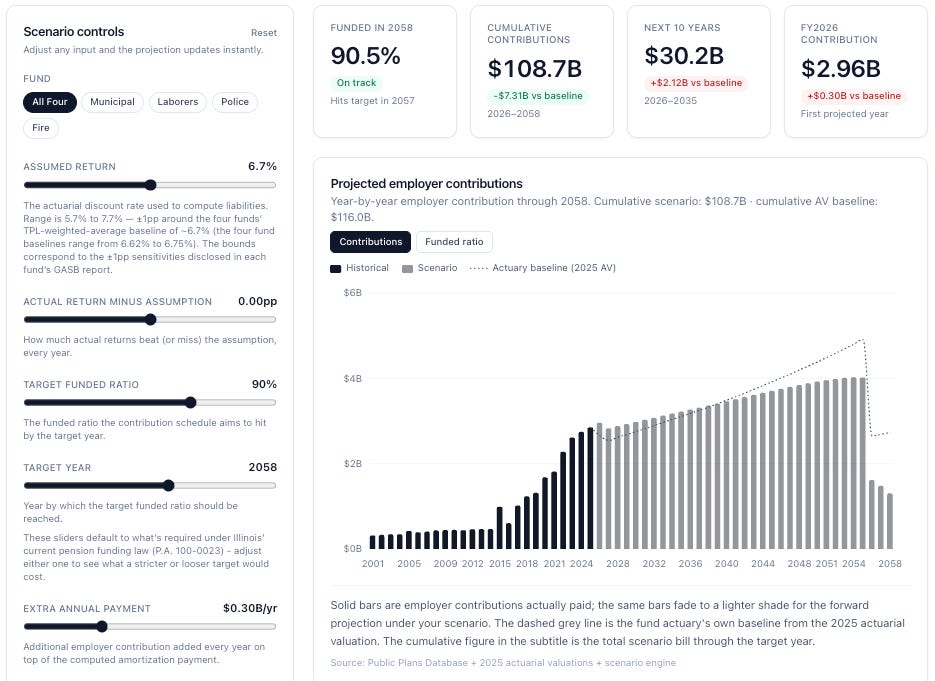Screen dimensions: 935x681
Task: Click the last 2058 scenario bar
Action: (x=890, y=521)
